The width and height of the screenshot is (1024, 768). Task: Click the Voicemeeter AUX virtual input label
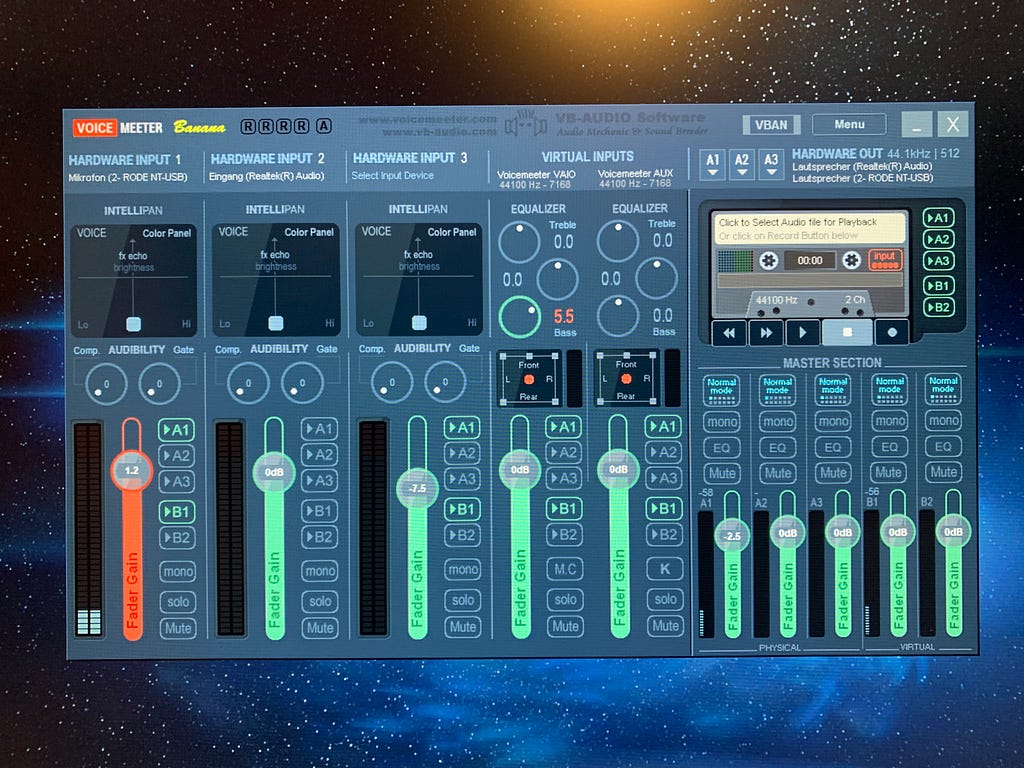(x=635, y=174)
